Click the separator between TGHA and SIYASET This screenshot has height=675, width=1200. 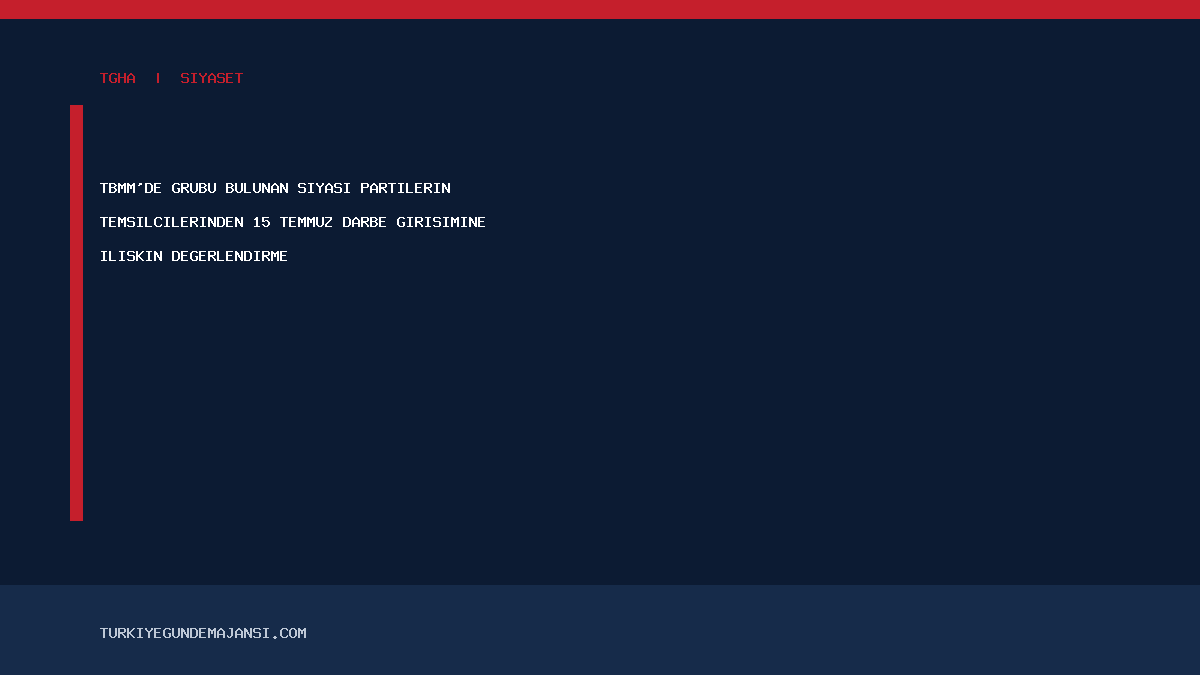pos(158,78)
